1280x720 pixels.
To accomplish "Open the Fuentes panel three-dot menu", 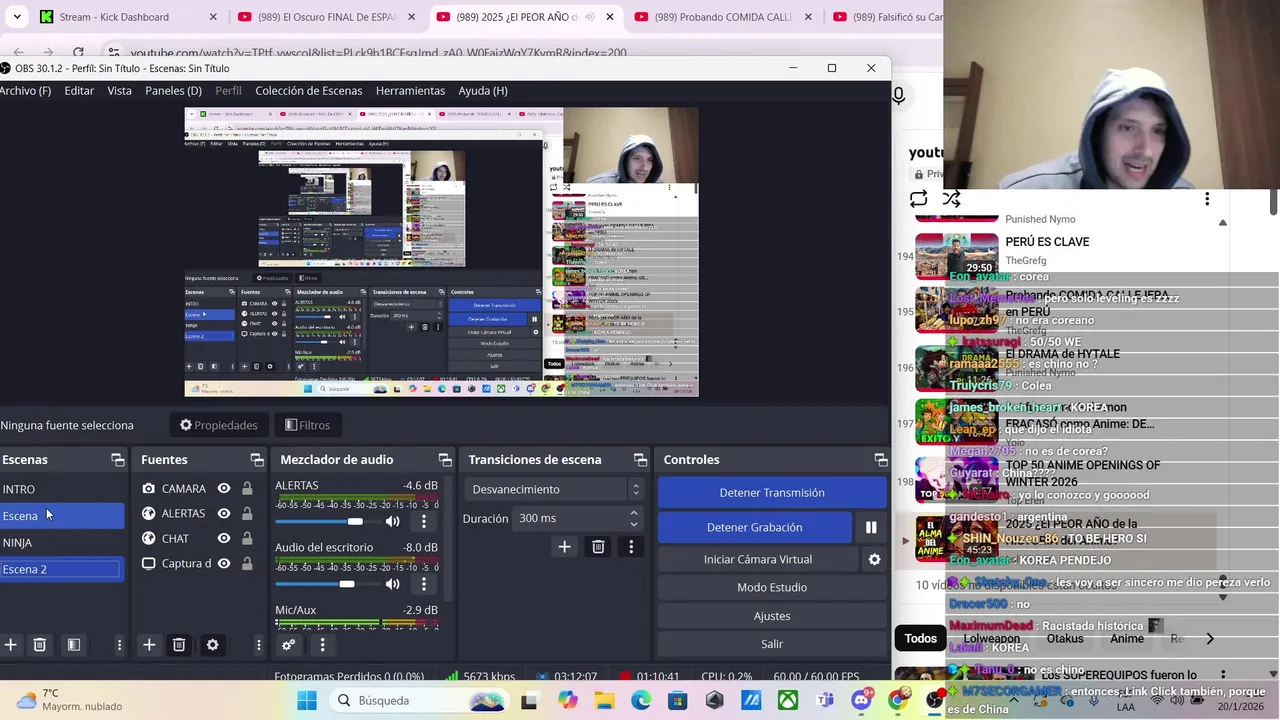I will pos(258,645).
